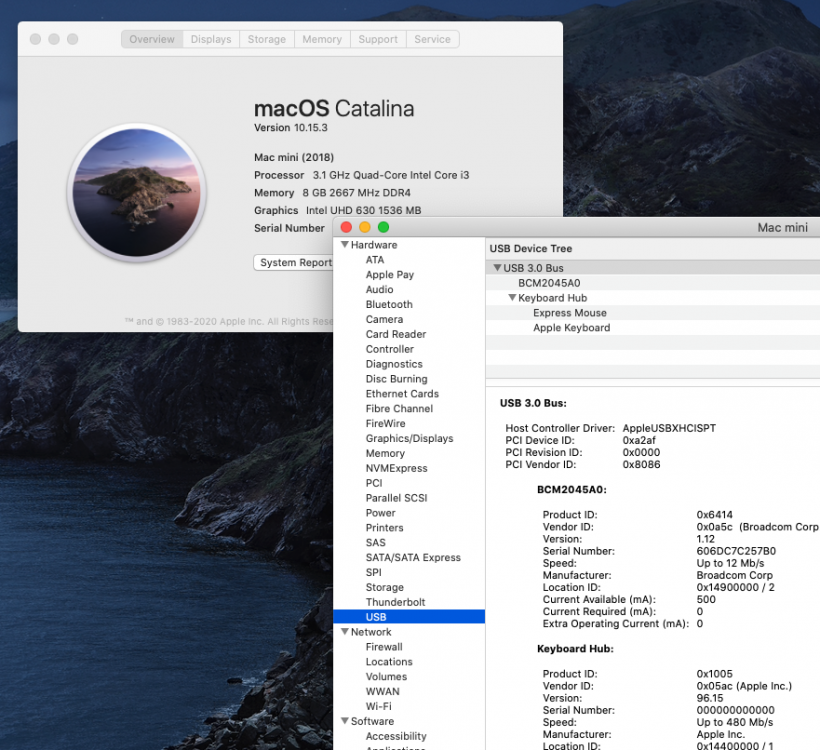Open ATA in the Hardware list
The image size is (820, 750).
coord(375,260)
